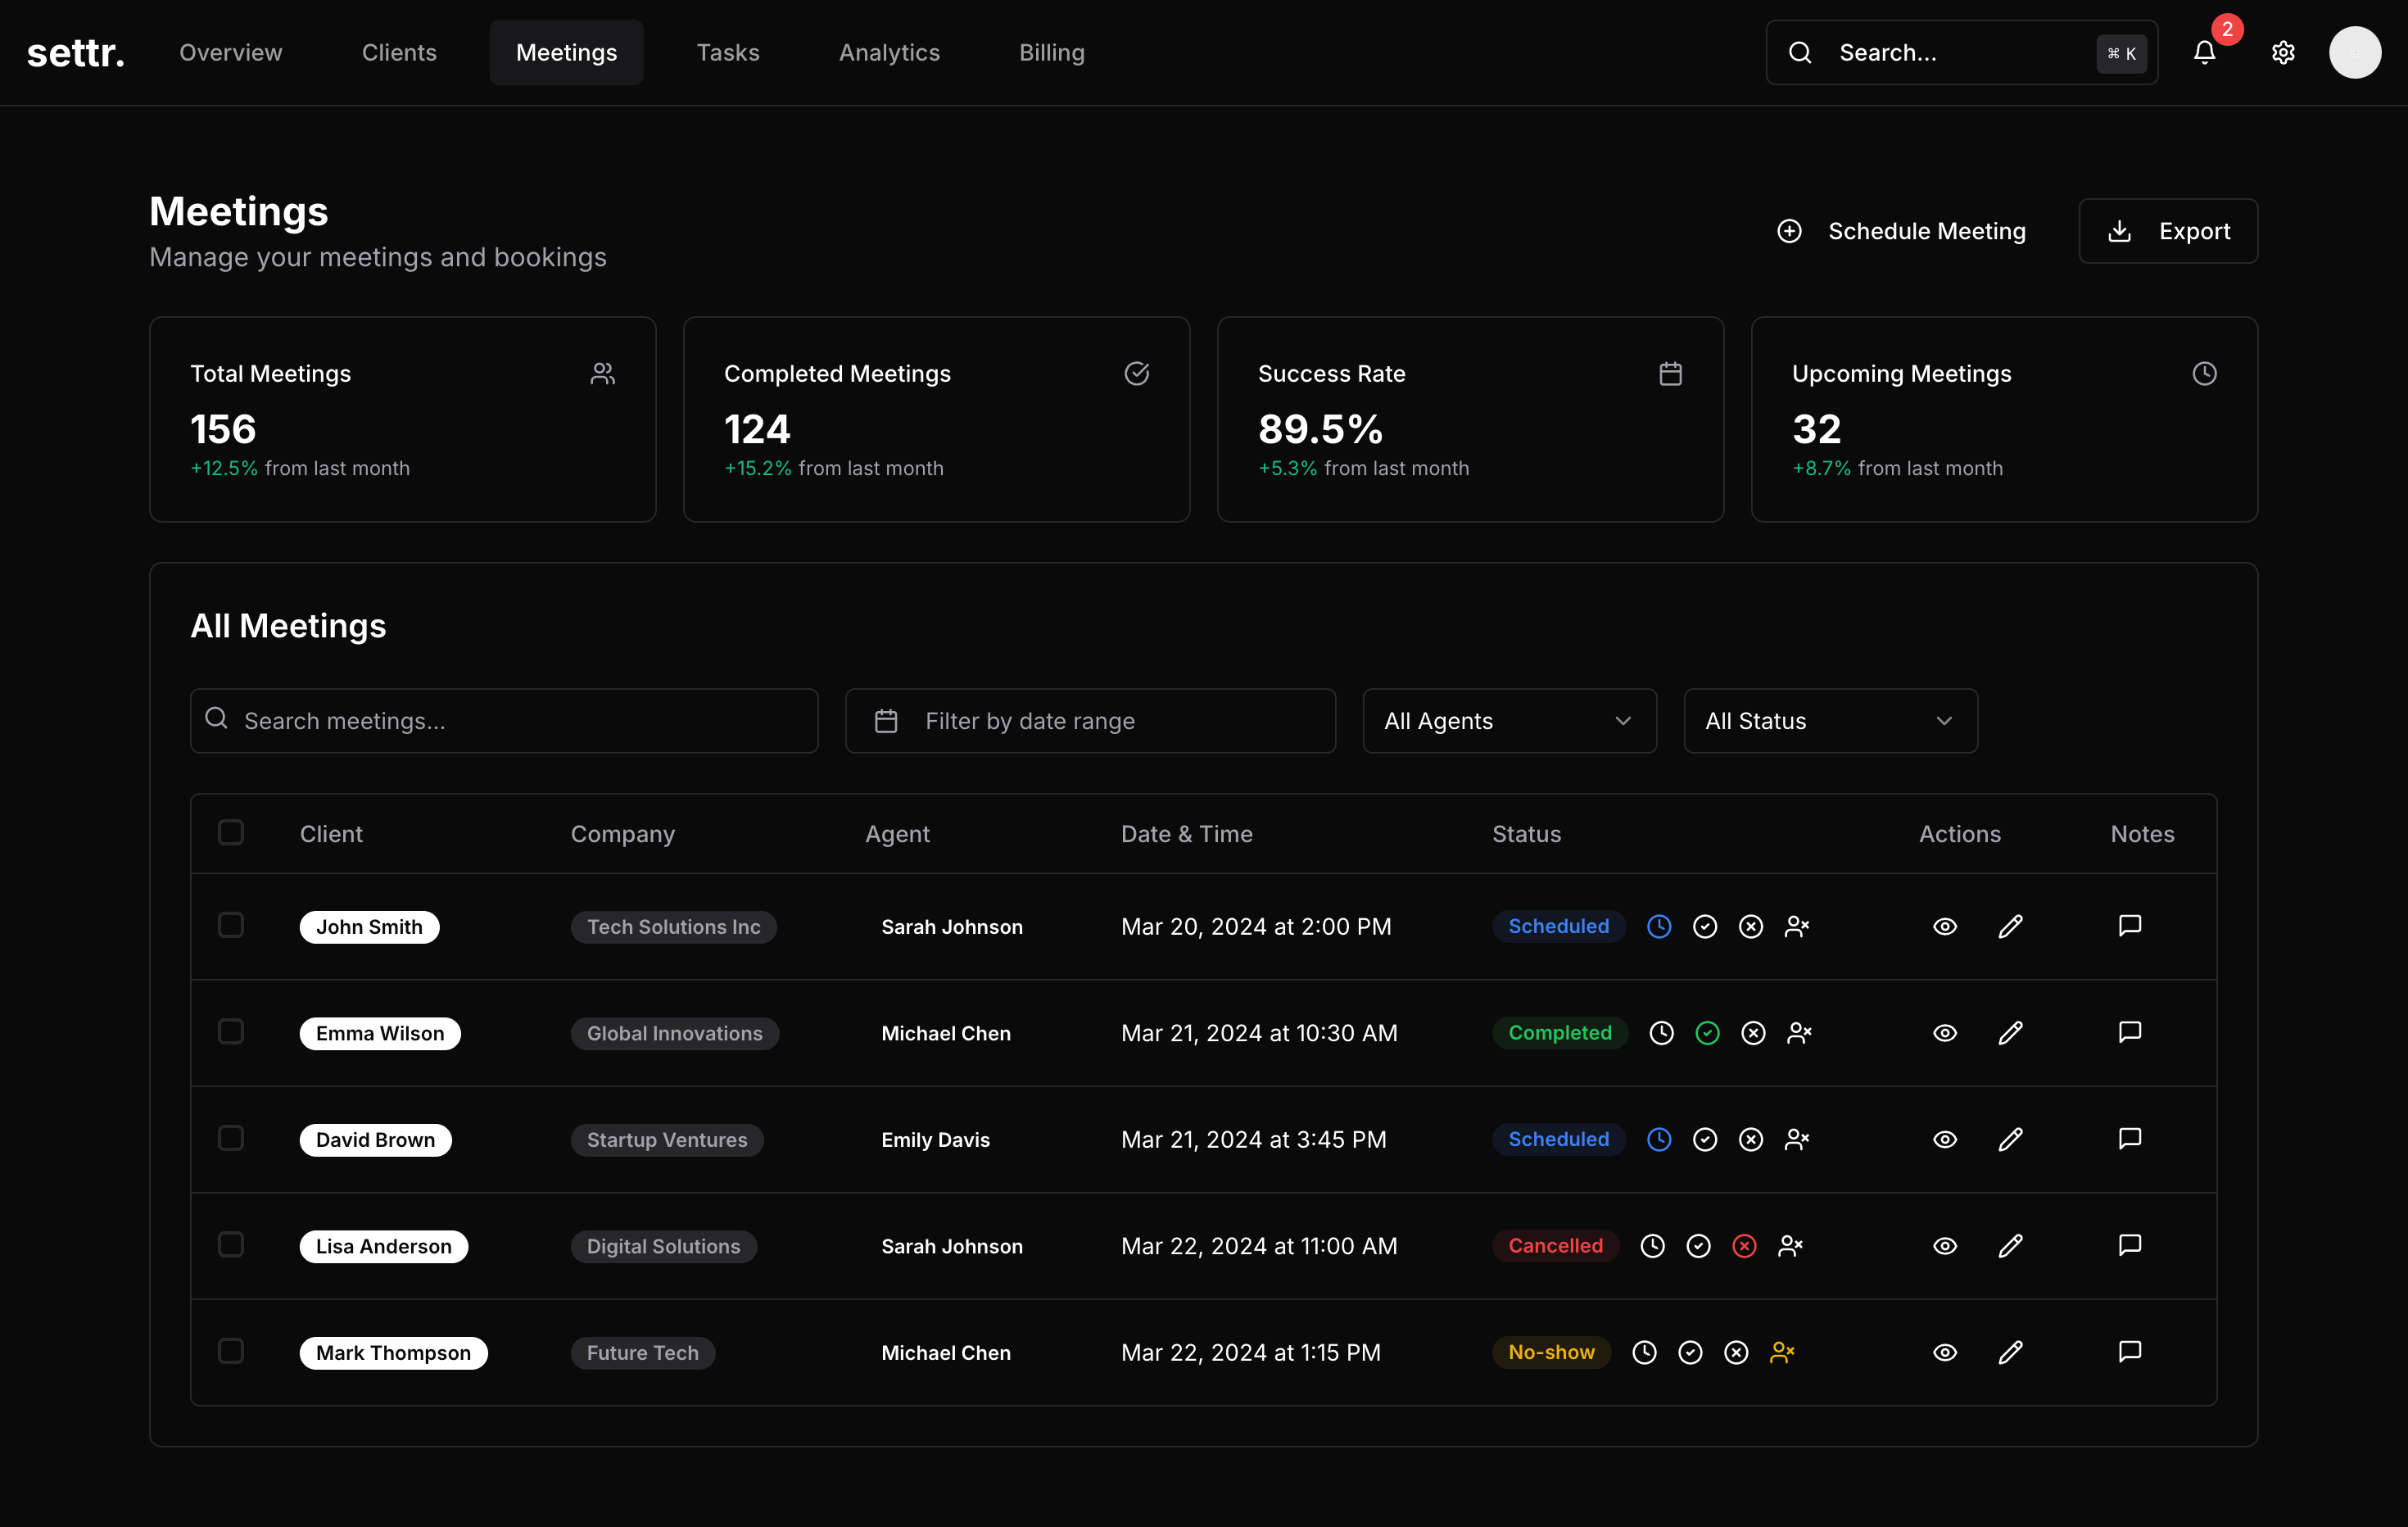2408x1527 pixels.
Task: Open notes for Mark Thompson meeting
Action: coord(2130,1352)
